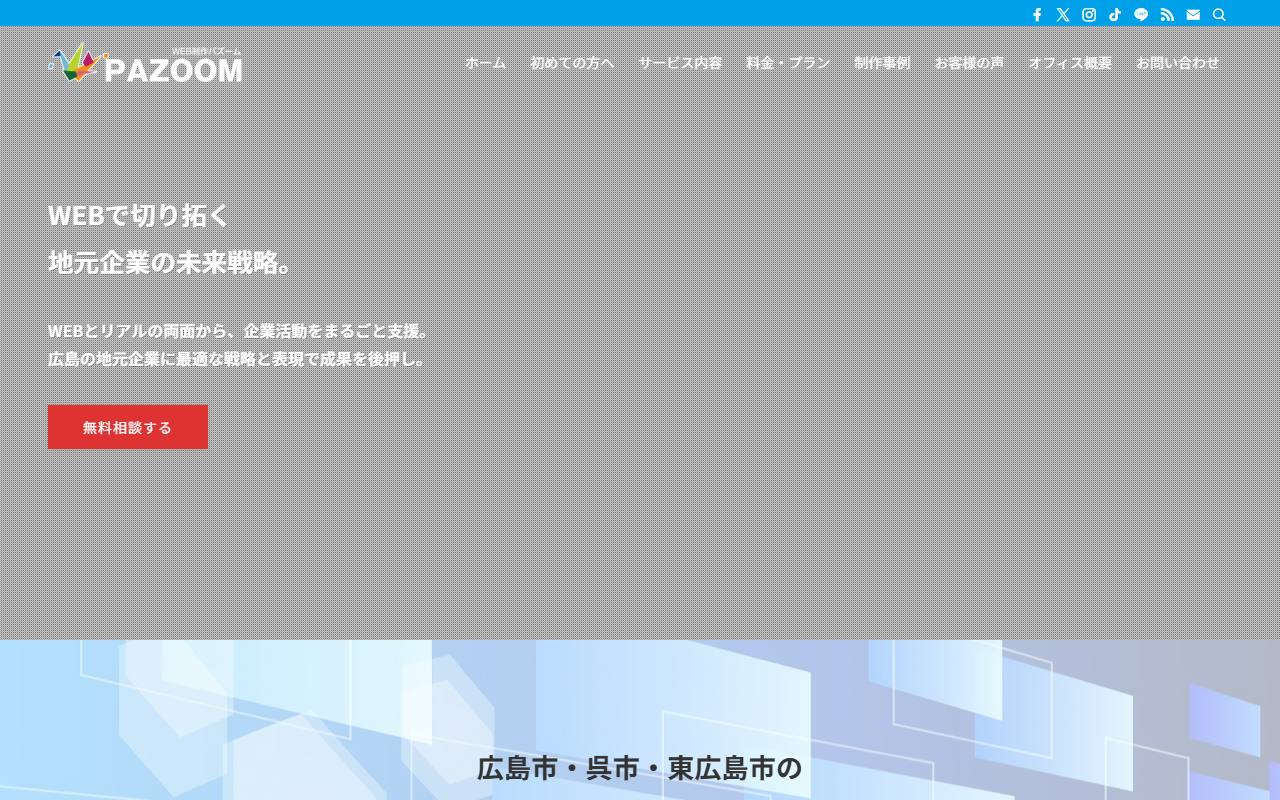This screenshot has width=1280, height=800.
Task: Go to ホーム in navigation
Action: (x=485, y=63)
